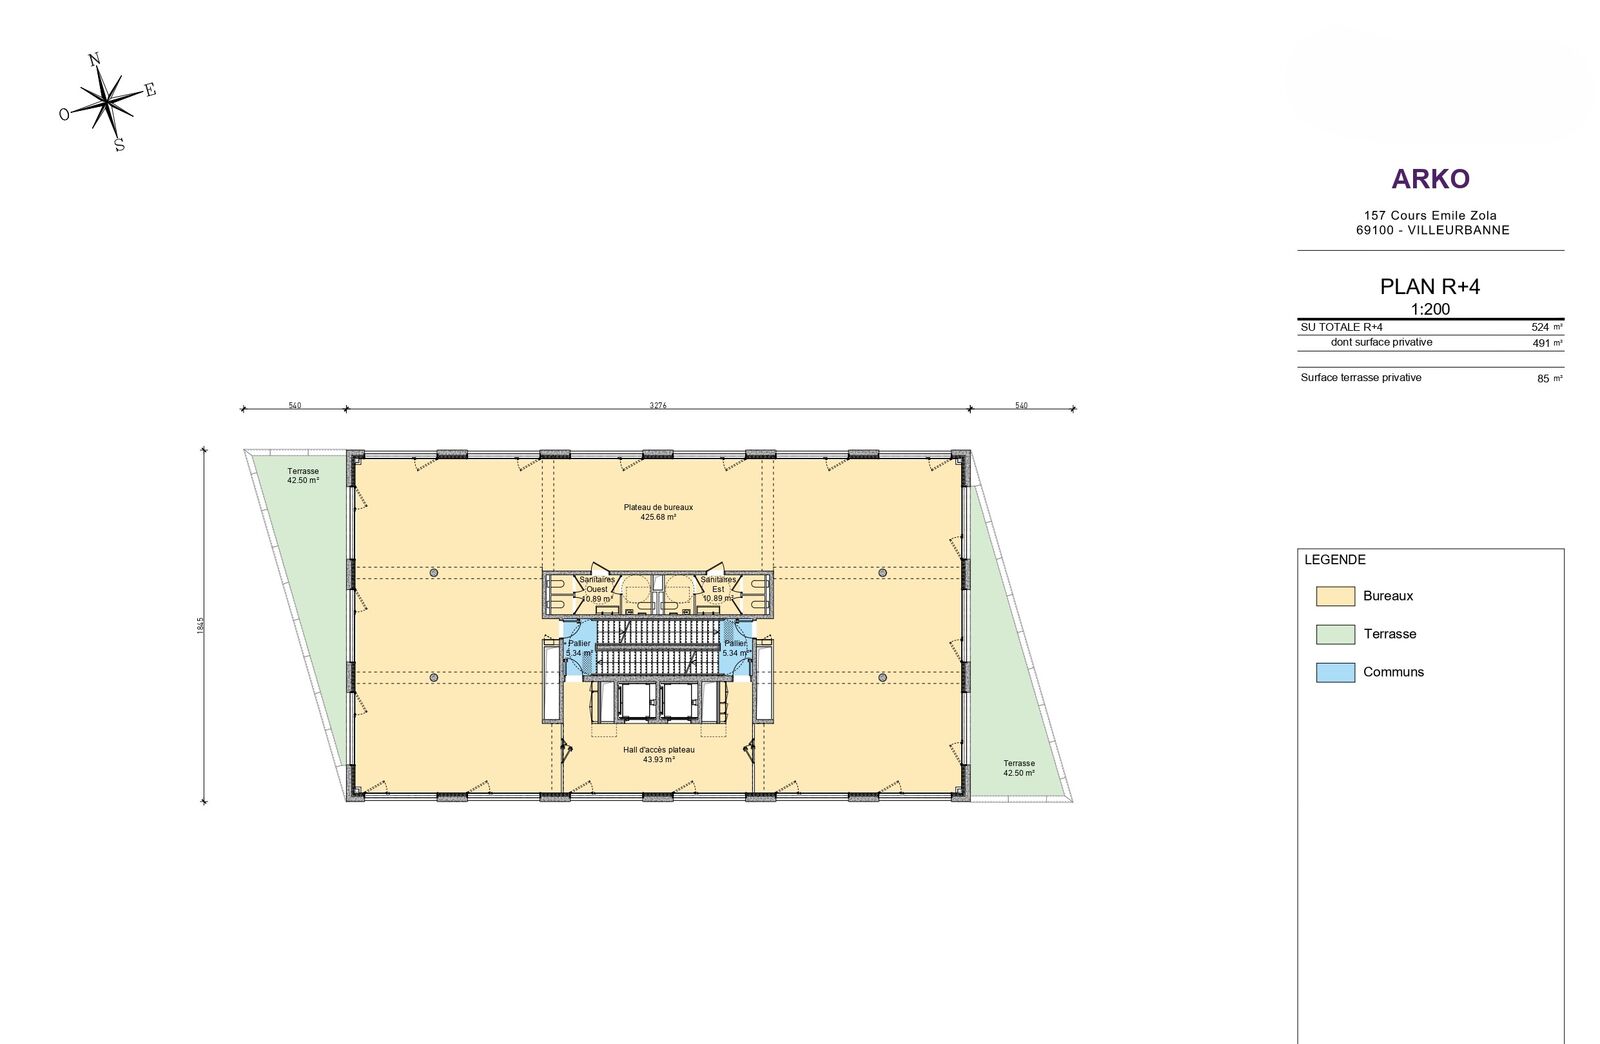Screen dimensions: 1600x1044
Task: Select the lower-right structural column circle
Action: coord(882,677)
